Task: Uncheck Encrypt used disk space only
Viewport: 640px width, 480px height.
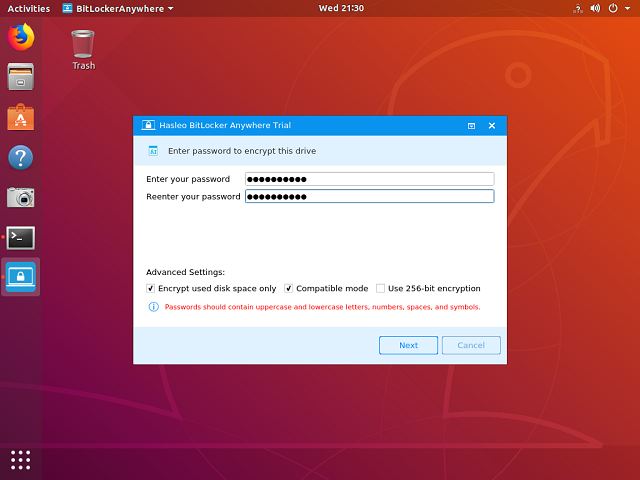Action: (151, 289)
